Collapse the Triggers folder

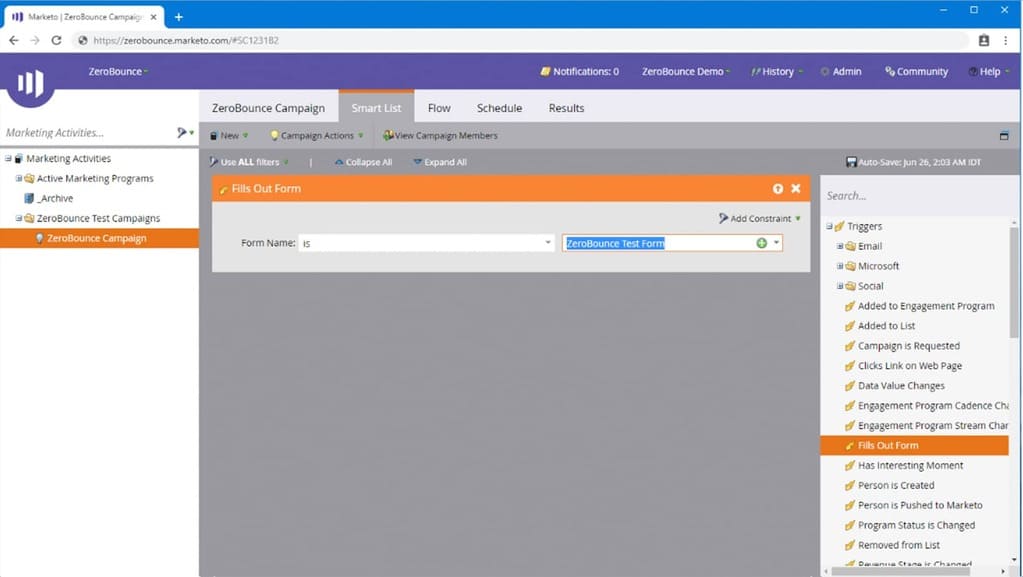tap(829, 226)
